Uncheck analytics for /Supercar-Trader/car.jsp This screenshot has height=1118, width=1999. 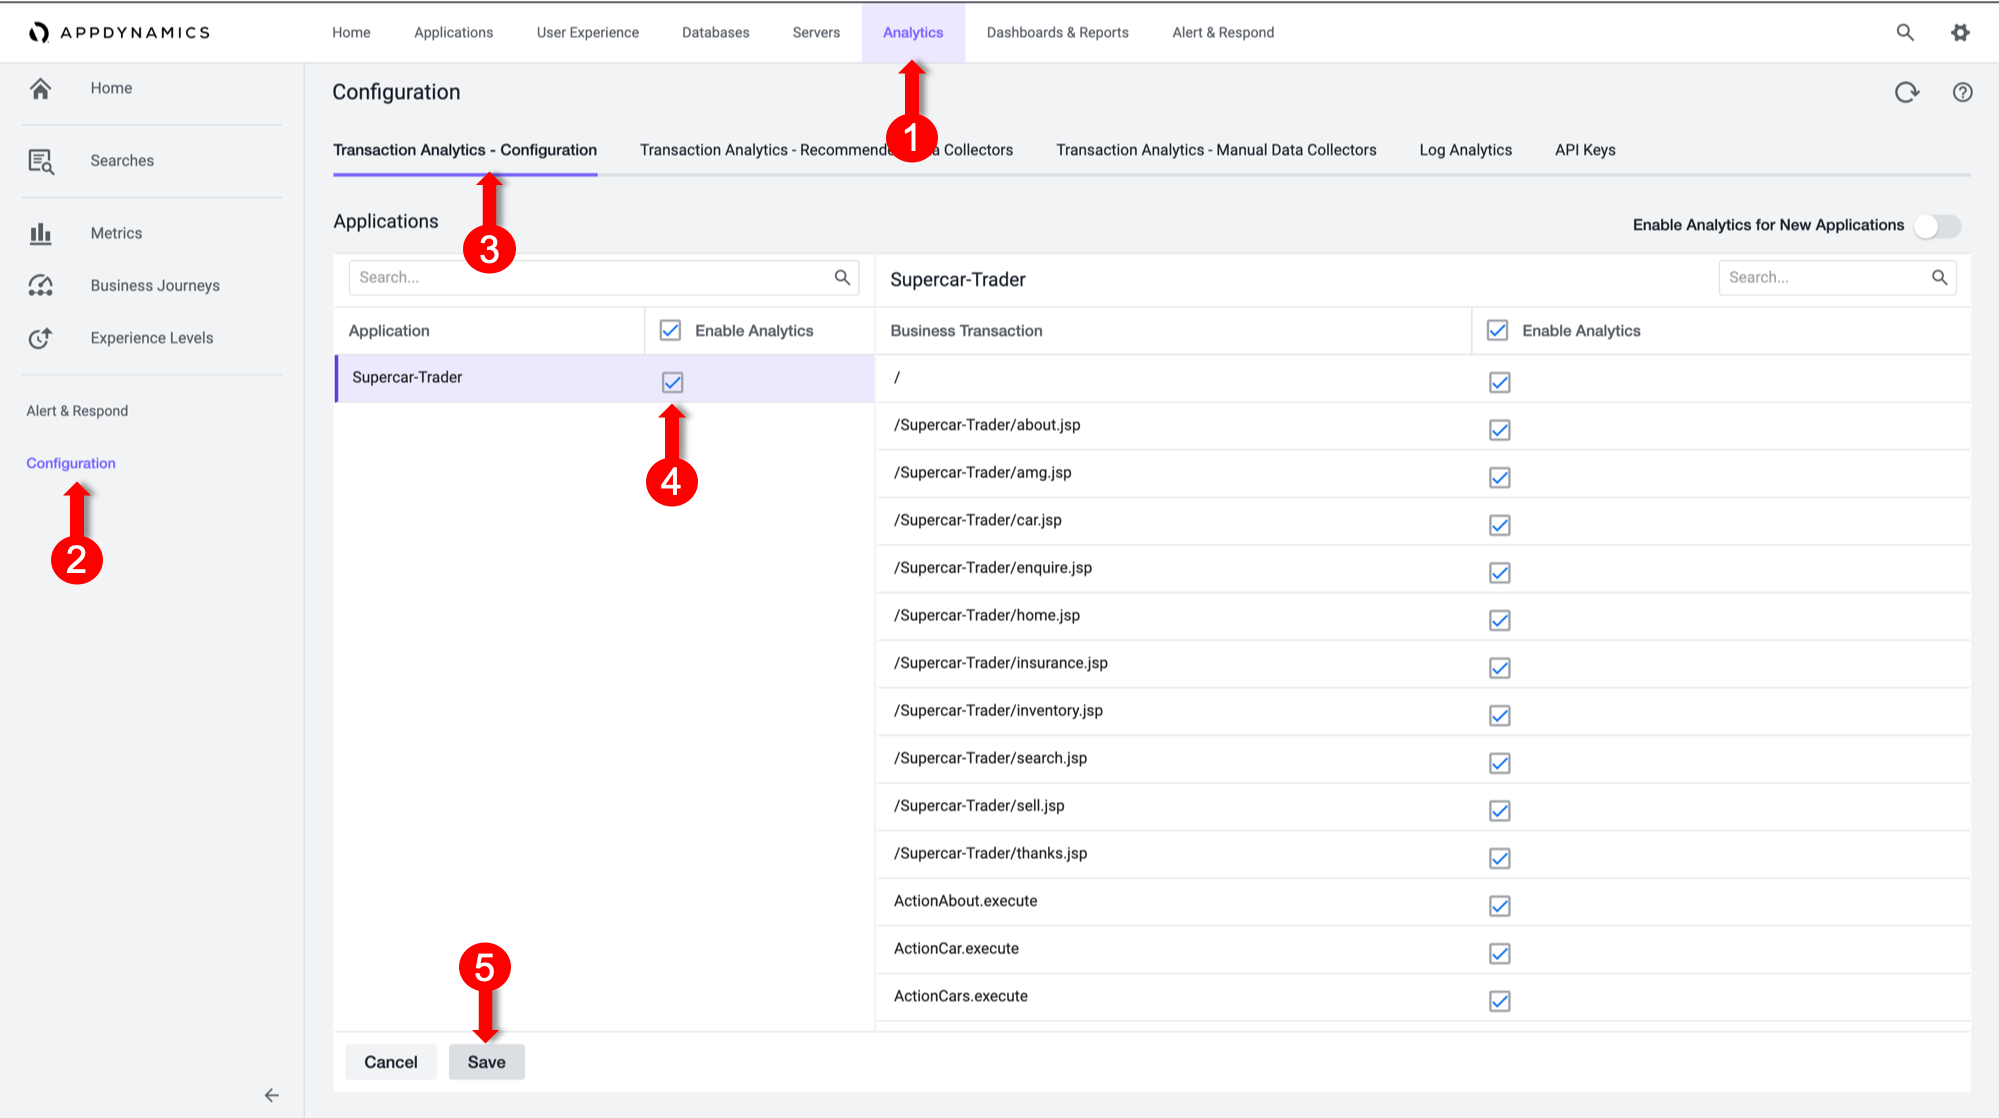click(1499, 525)
